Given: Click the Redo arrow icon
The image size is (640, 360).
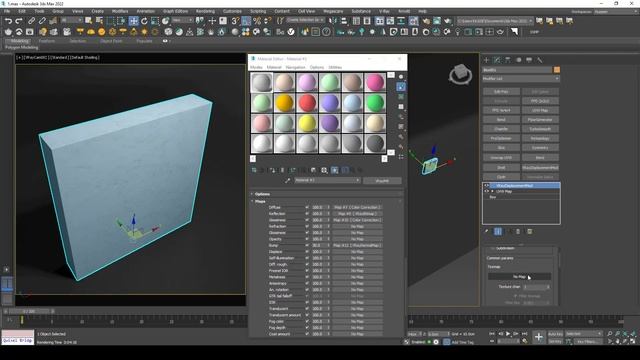Looking at the screenshot, I should coord(19,20).
